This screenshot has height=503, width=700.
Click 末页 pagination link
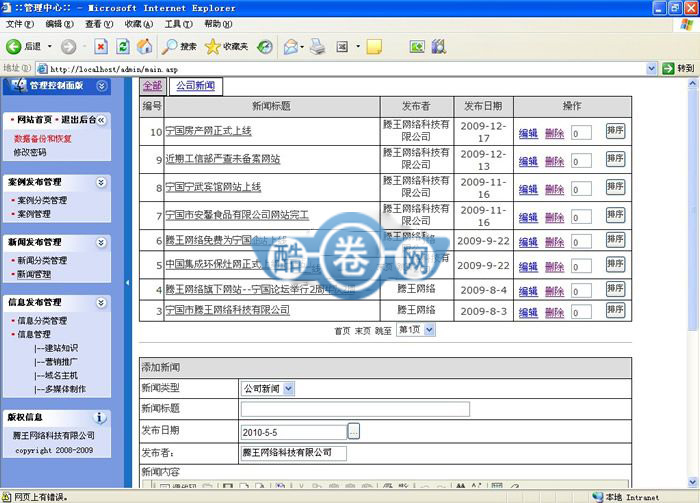click(x=362, y=331)
